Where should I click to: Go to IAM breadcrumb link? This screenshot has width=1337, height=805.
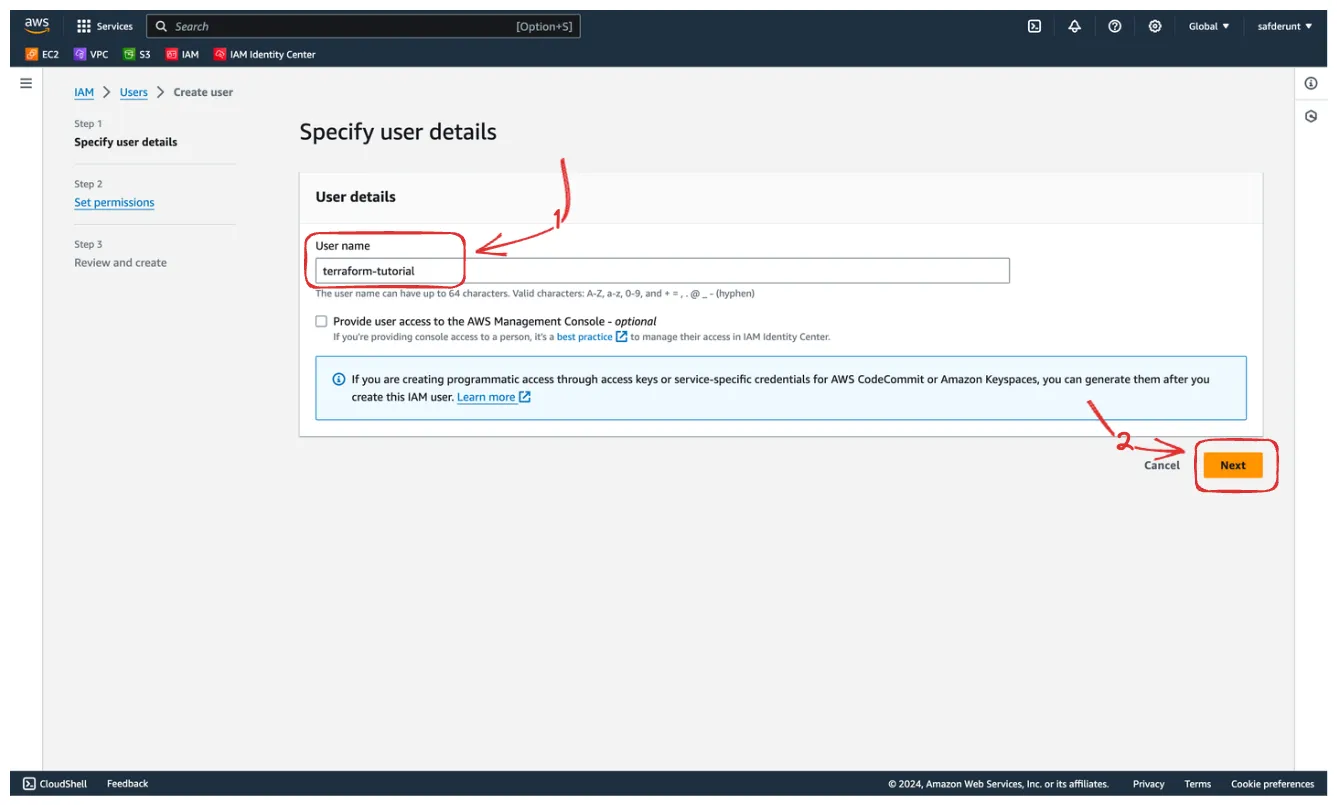click(84, 92)
